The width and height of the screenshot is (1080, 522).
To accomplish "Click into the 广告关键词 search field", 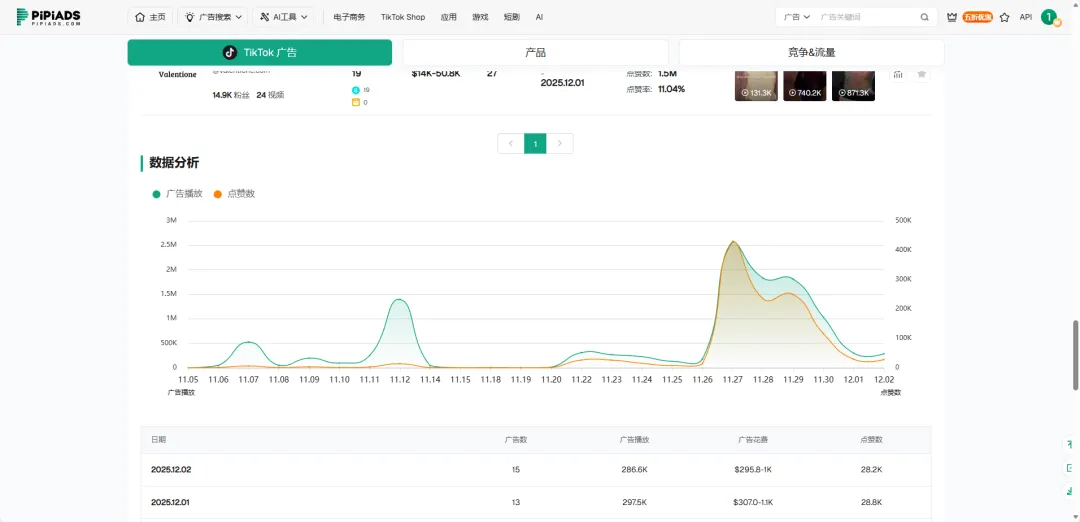I will (x=865, y=17).
